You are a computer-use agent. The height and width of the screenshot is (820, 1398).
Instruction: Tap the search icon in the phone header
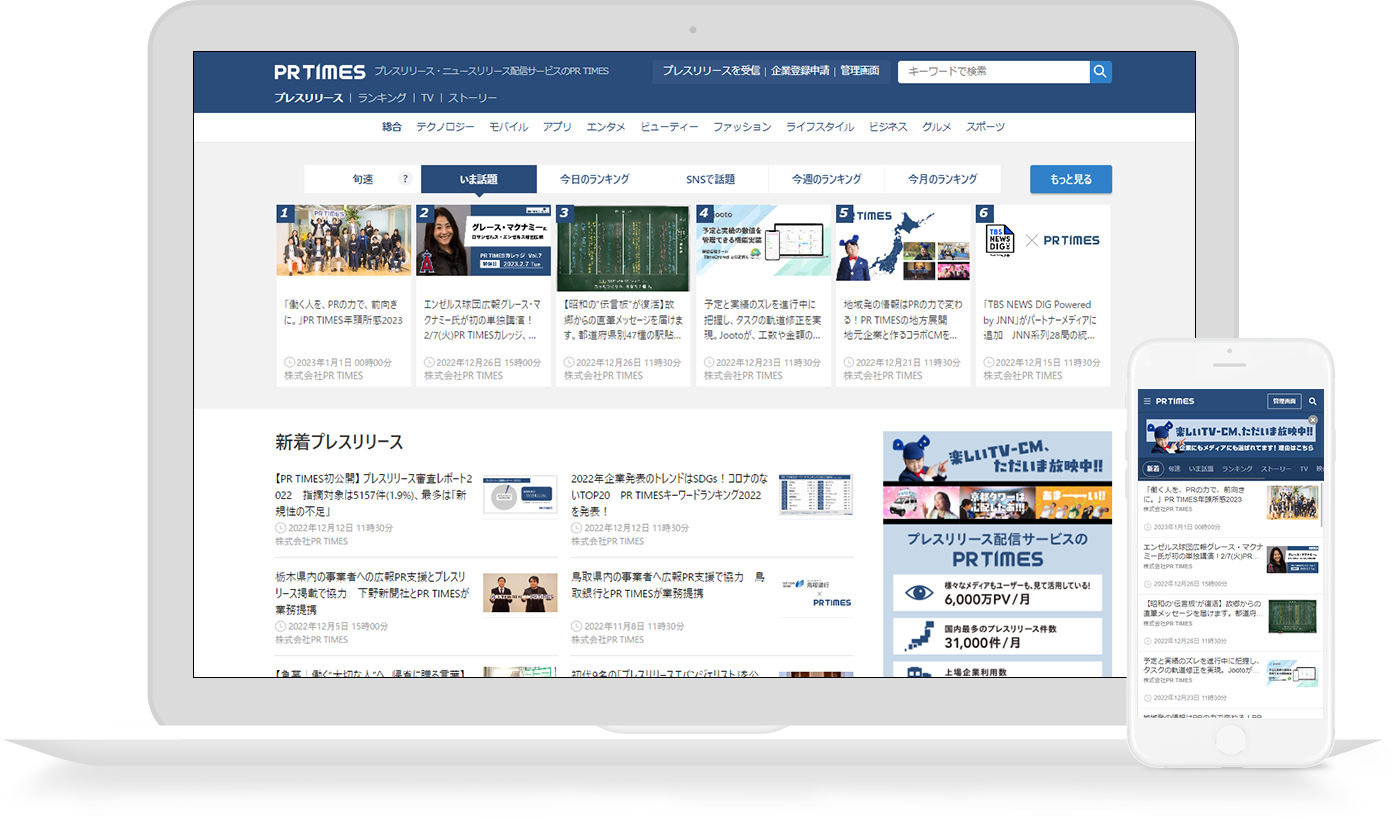pos(1313,401)
